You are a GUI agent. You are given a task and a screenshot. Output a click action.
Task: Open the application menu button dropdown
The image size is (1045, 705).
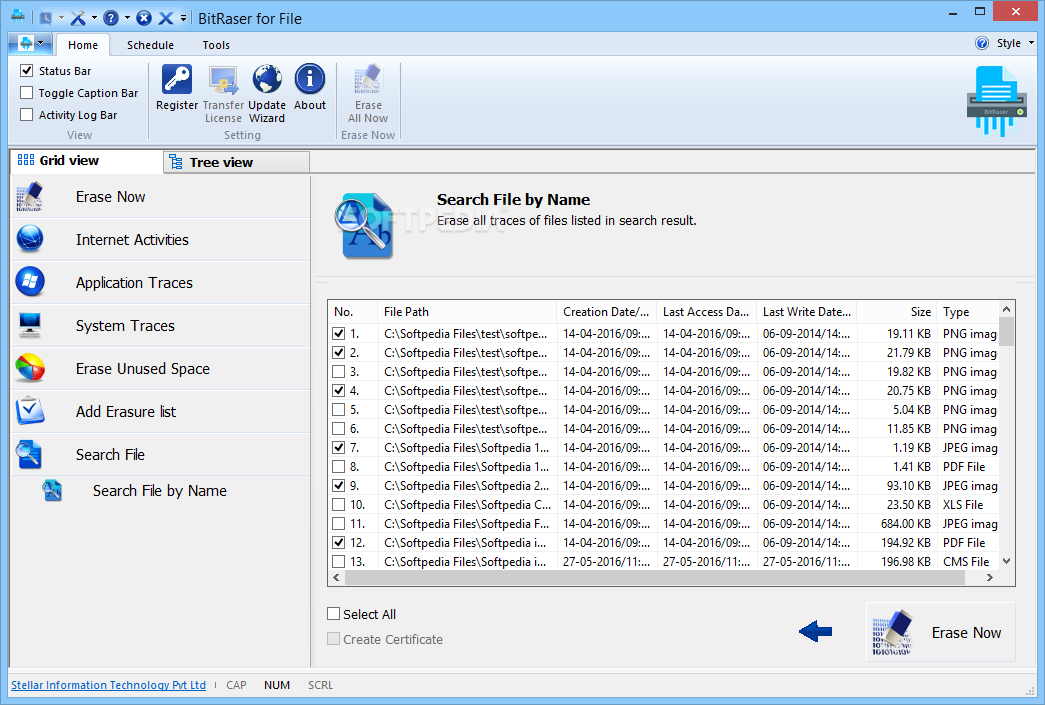click(31, 44)
